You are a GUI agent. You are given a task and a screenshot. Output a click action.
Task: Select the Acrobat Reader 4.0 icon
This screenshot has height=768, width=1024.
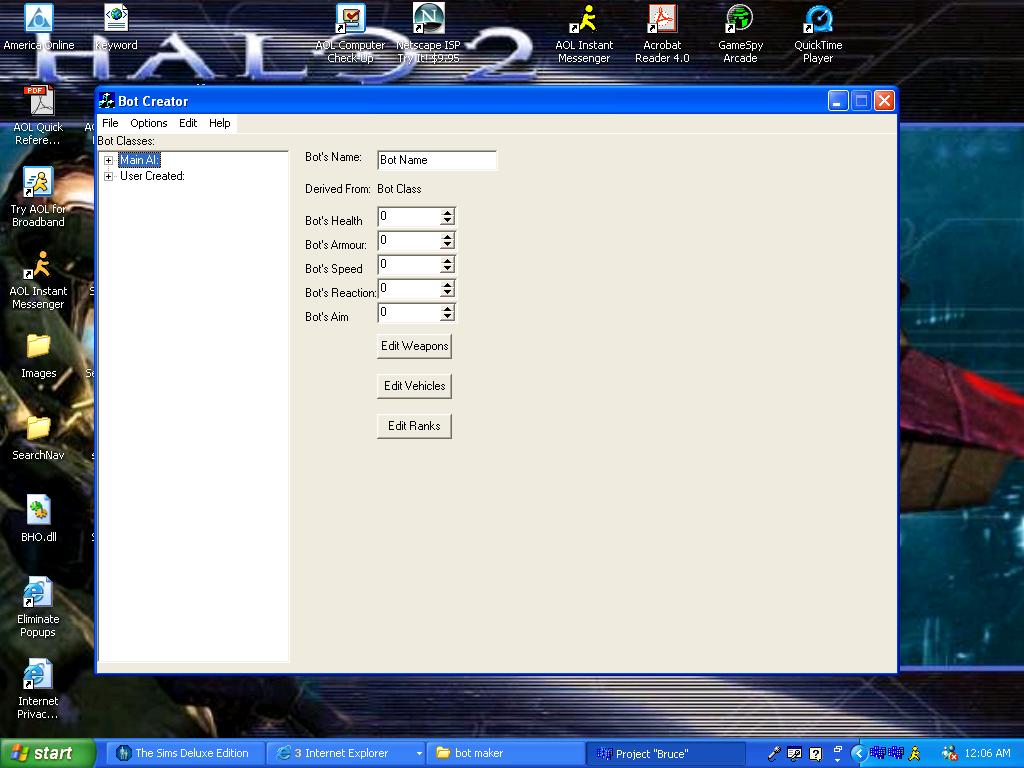(662, 34)
